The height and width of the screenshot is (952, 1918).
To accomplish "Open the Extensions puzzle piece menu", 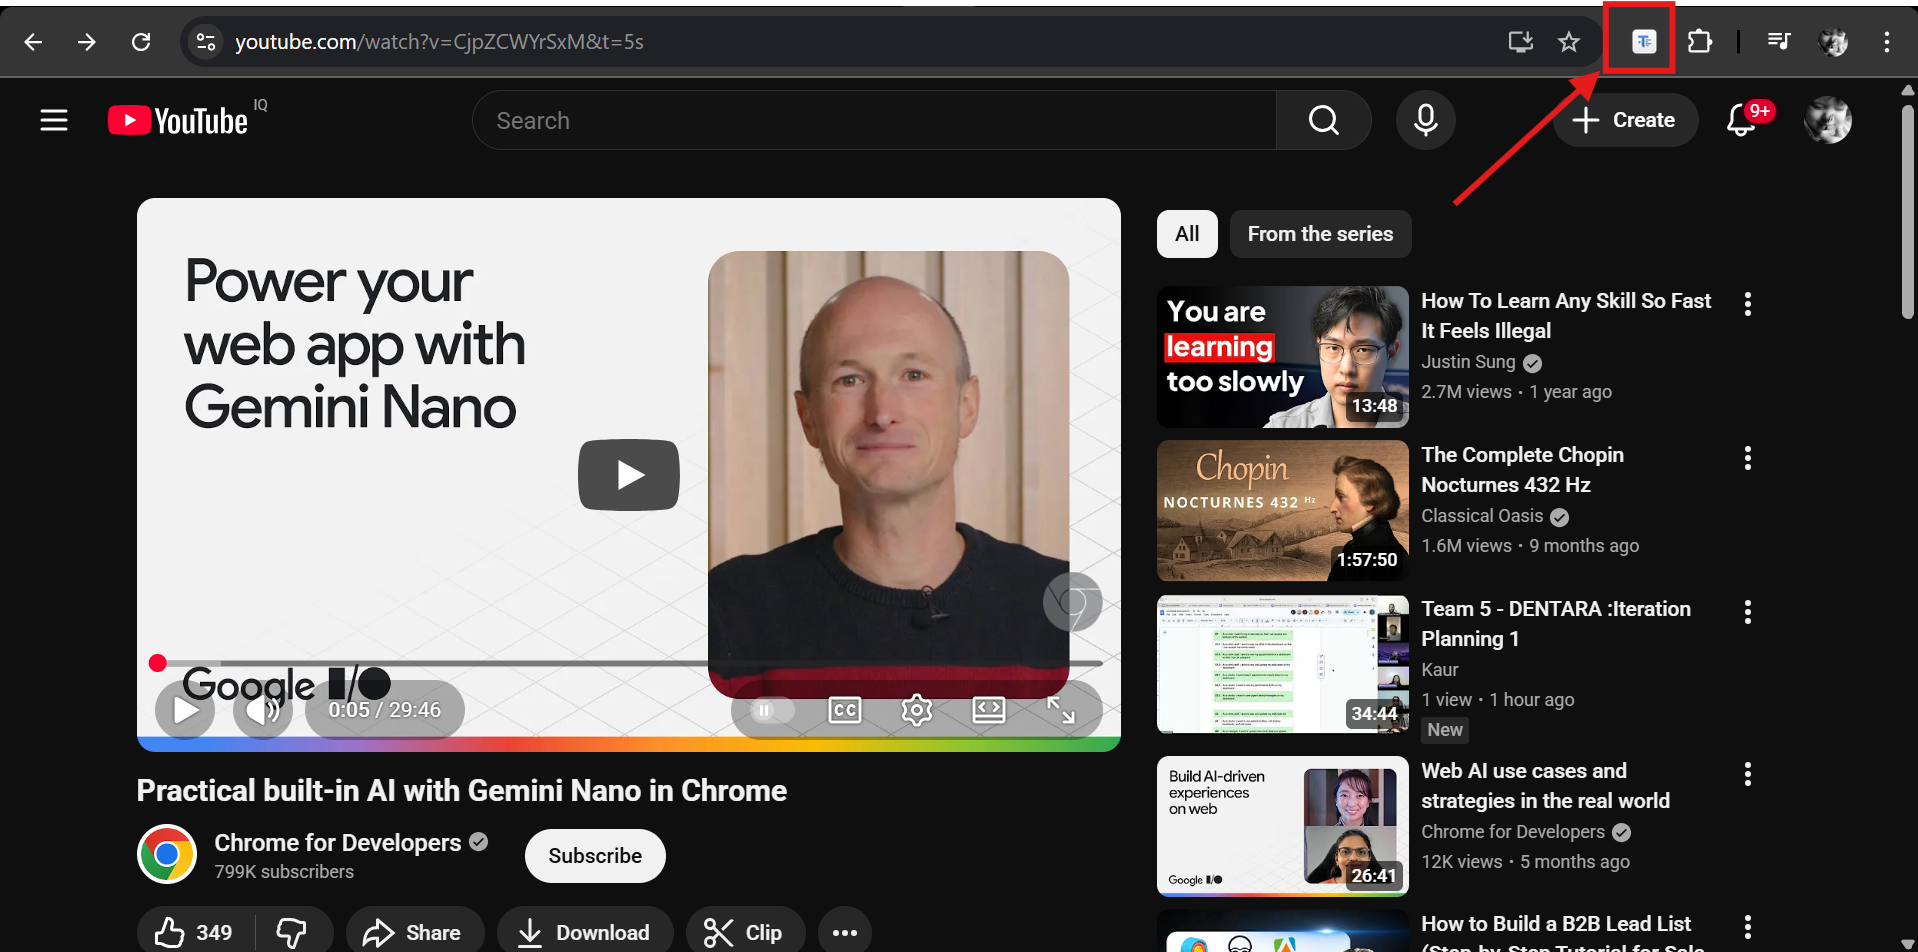I will 1699,41.
